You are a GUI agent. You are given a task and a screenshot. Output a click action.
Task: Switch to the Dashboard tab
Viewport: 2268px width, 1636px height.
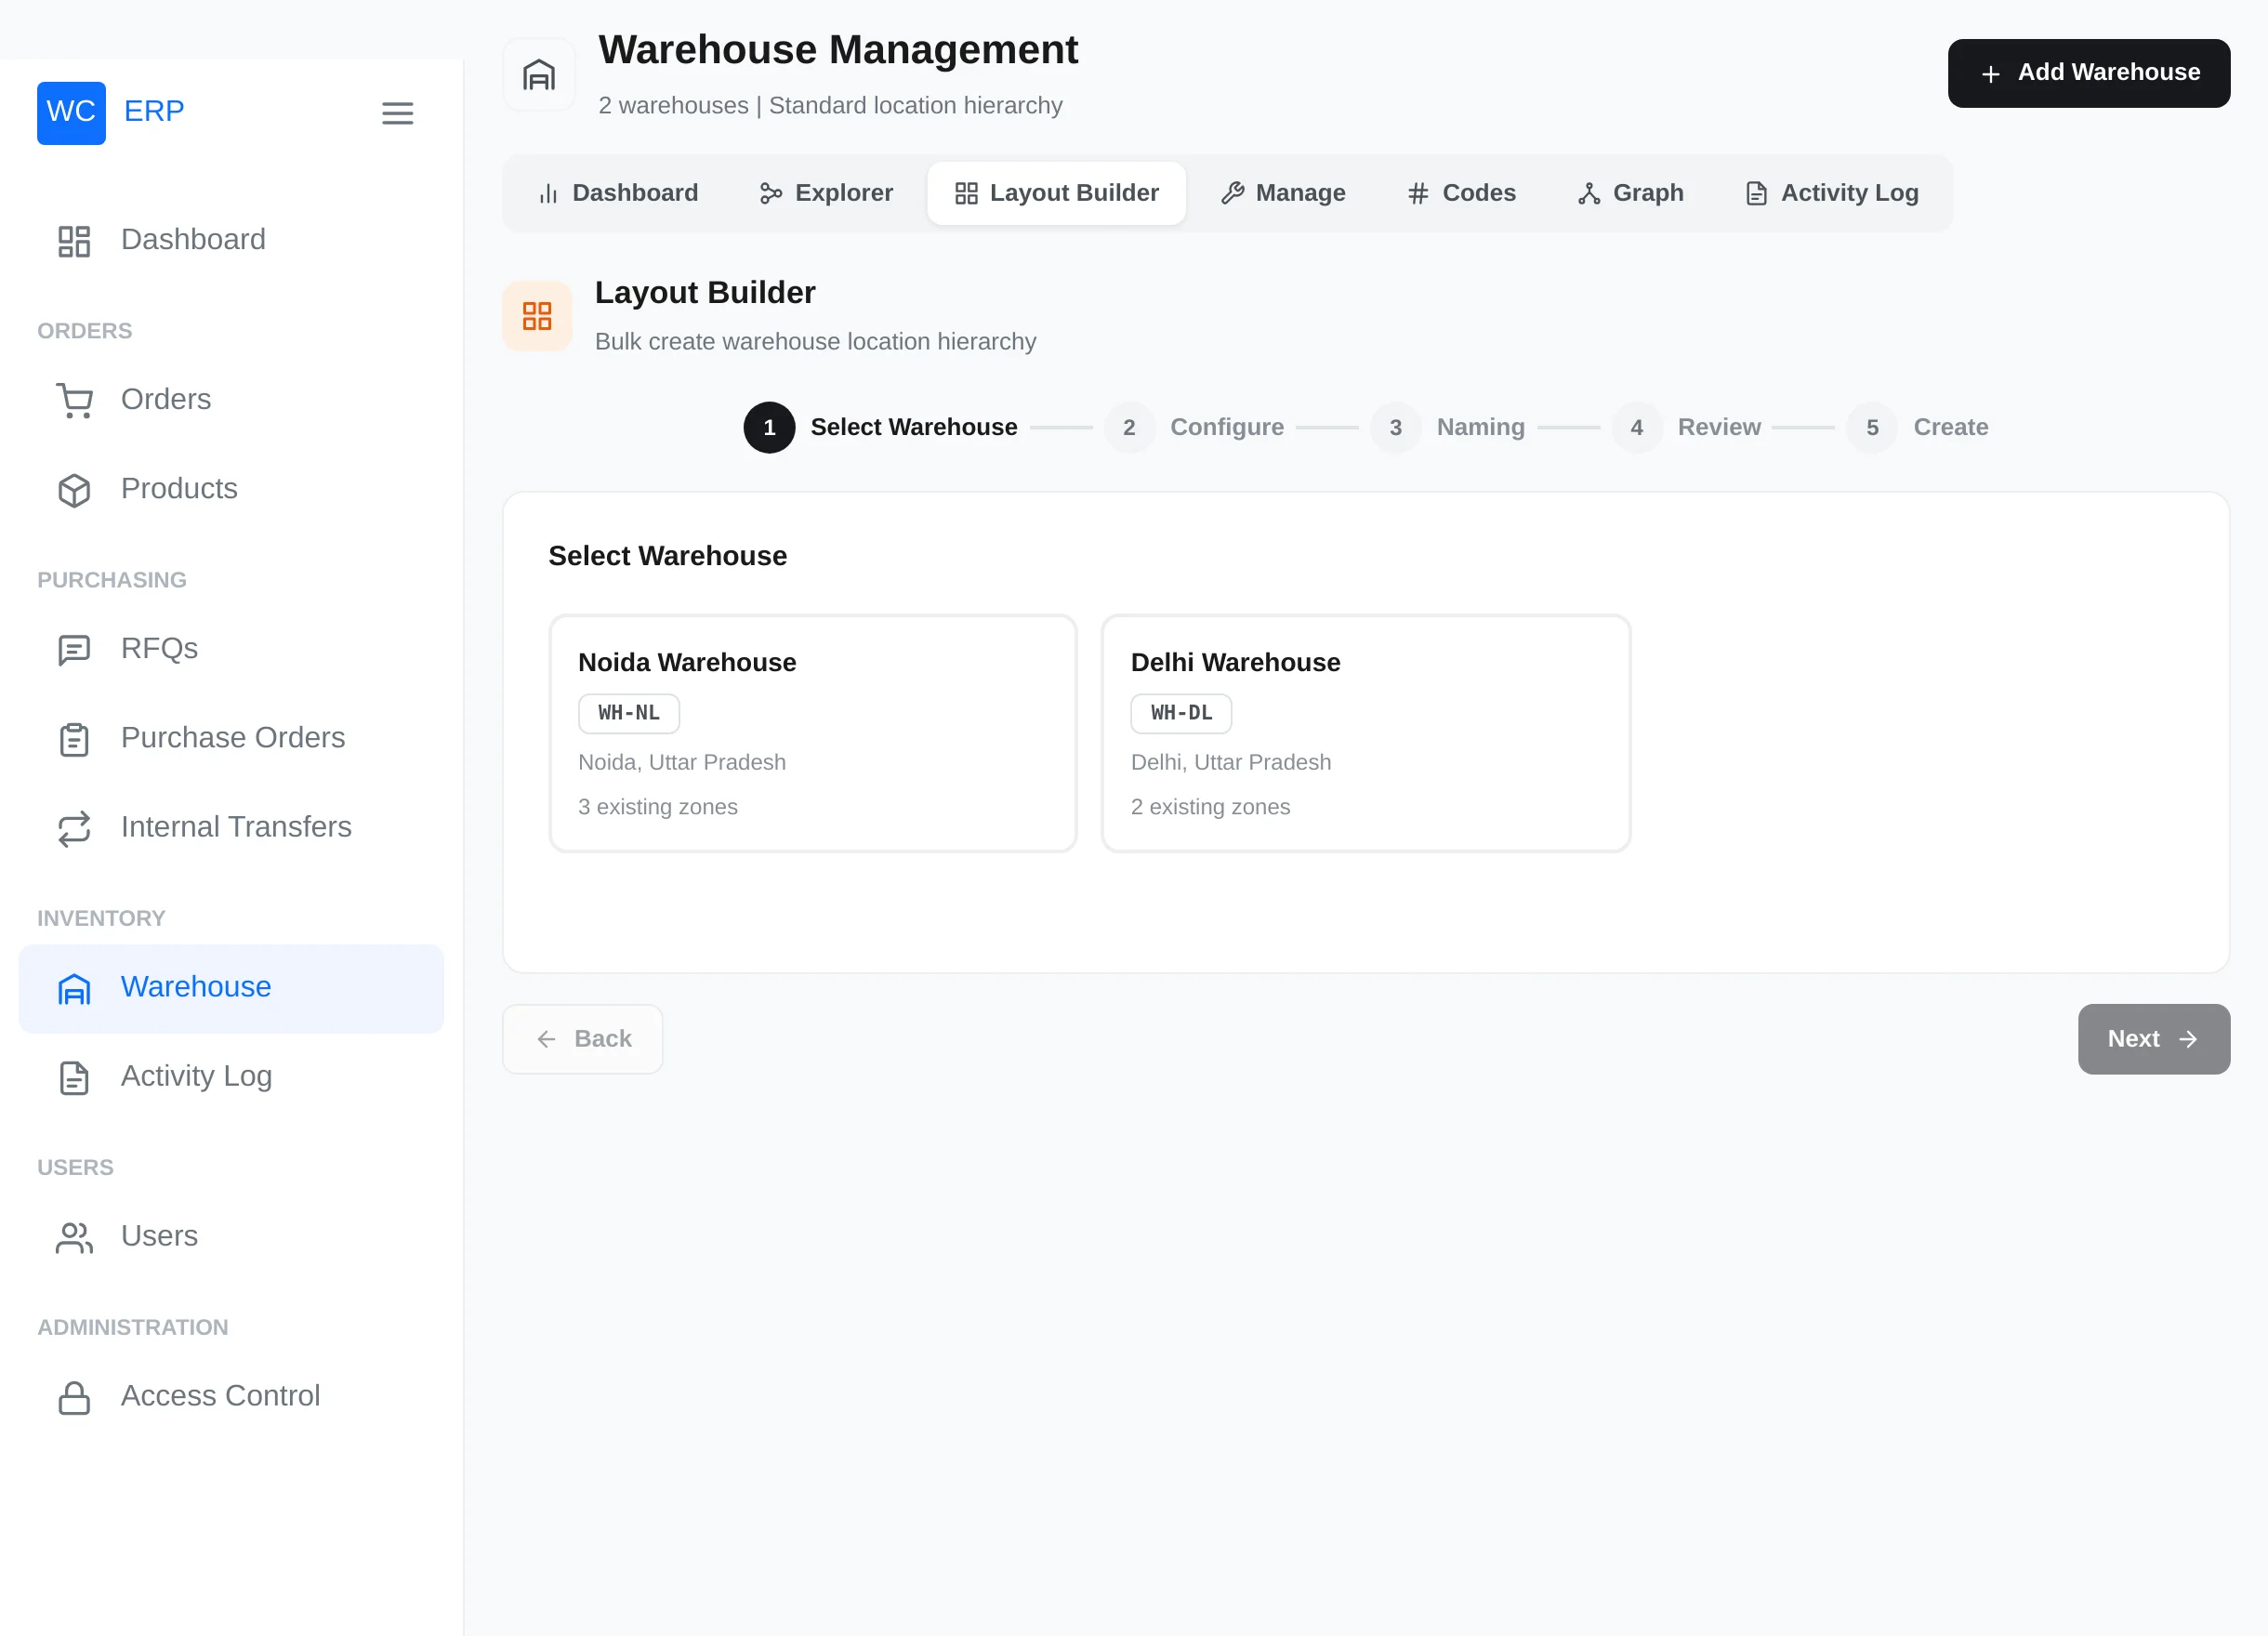(x=618, y=193)
